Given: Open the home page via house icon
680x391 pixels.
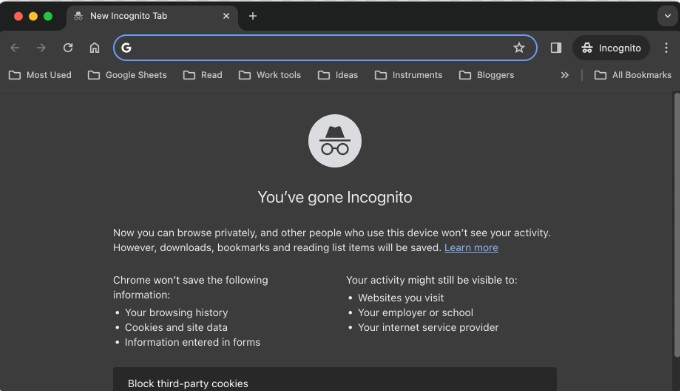Looking at the screenshot, I should [95, 48].
